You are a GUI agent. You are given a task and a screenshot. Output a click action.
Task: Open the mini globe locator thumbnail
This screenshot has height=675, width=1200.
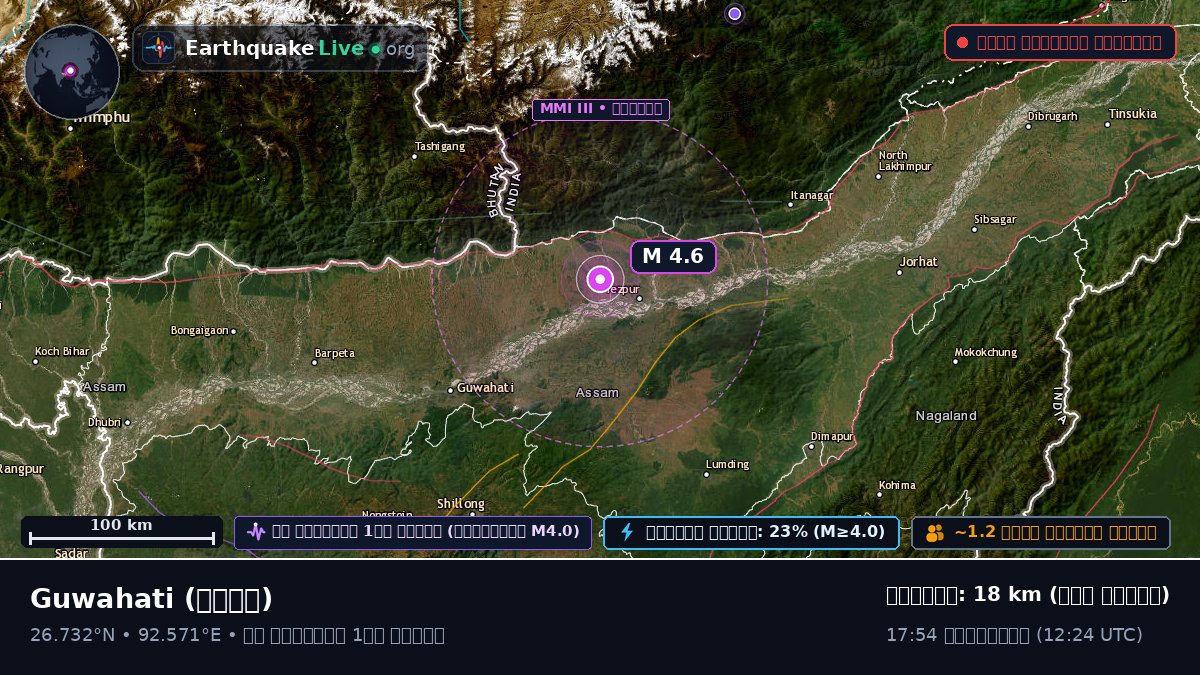point(72,72)
